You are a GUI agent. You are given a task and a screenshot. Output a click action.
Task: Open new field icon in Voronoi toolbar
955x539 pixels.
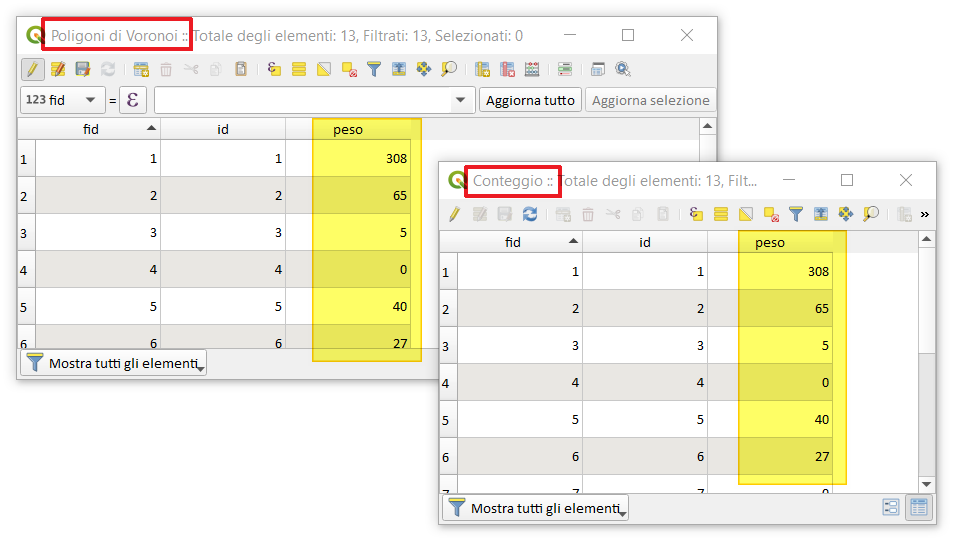(x=482, y=69)
